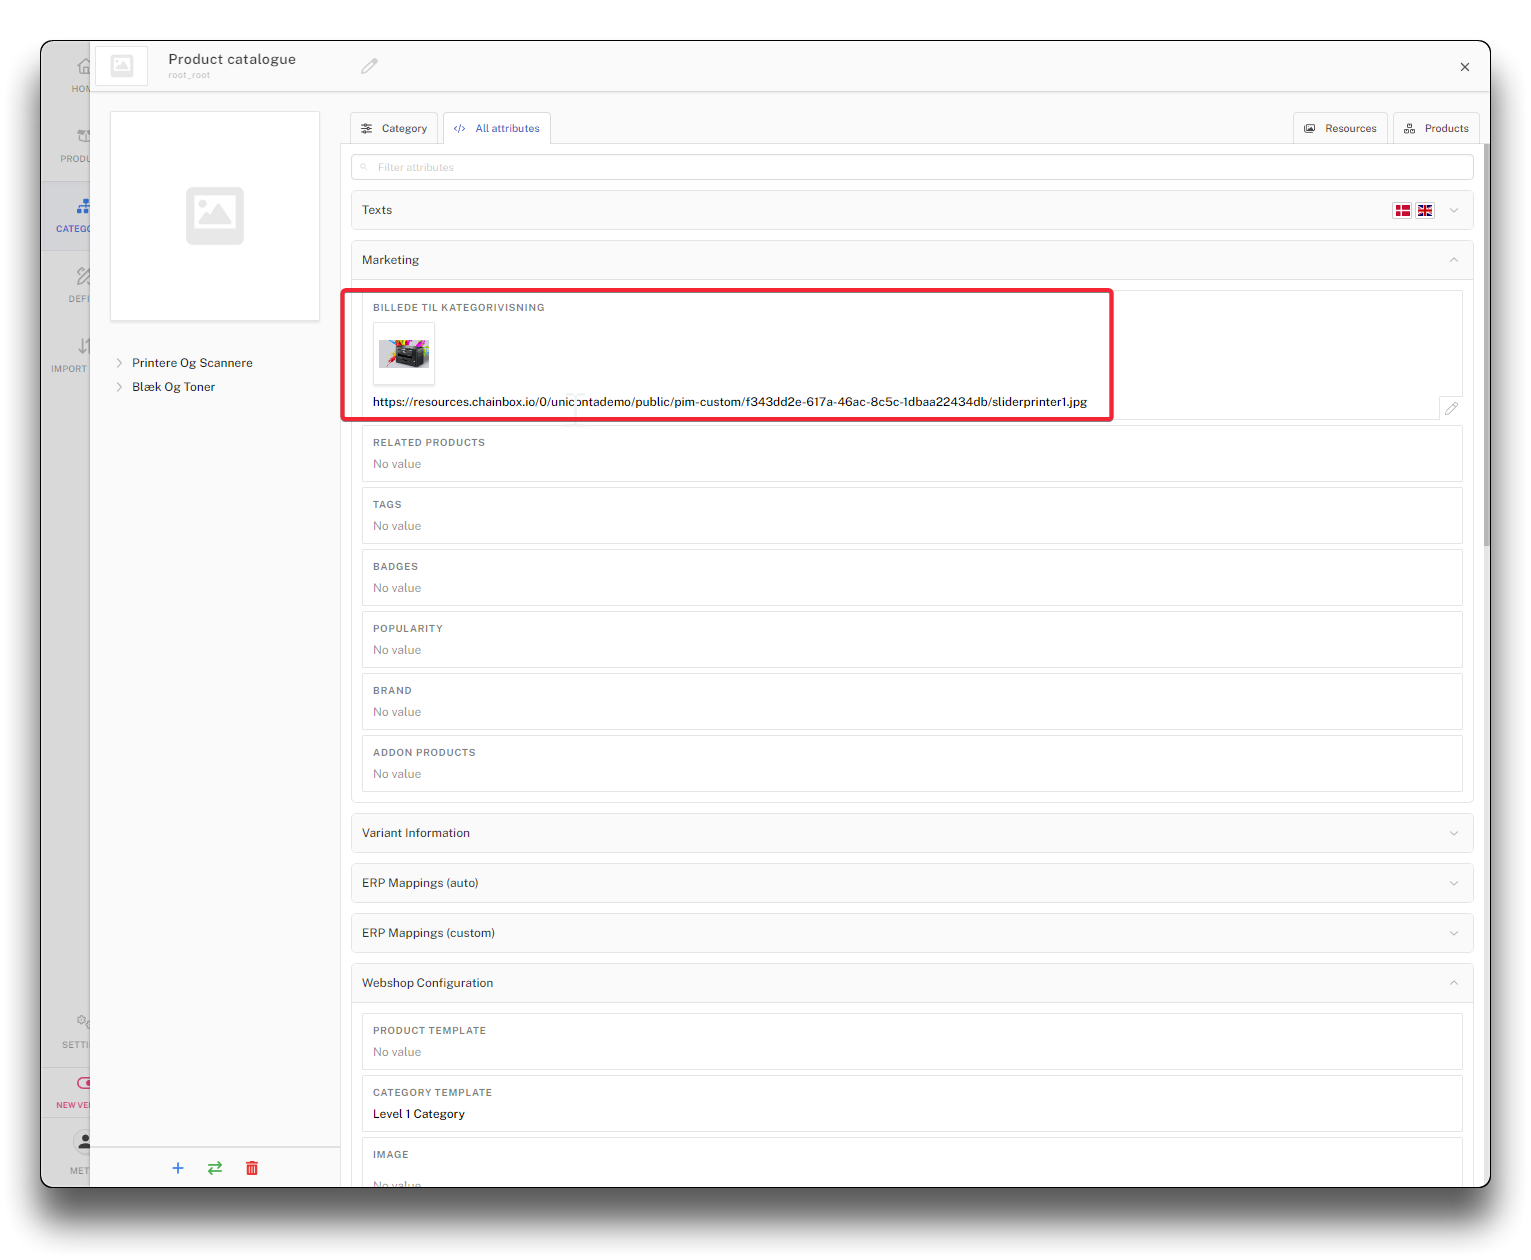Click the Level 1 Category template value
This screenshot has width=1531, height=1260.
[x=419, y=1114]
